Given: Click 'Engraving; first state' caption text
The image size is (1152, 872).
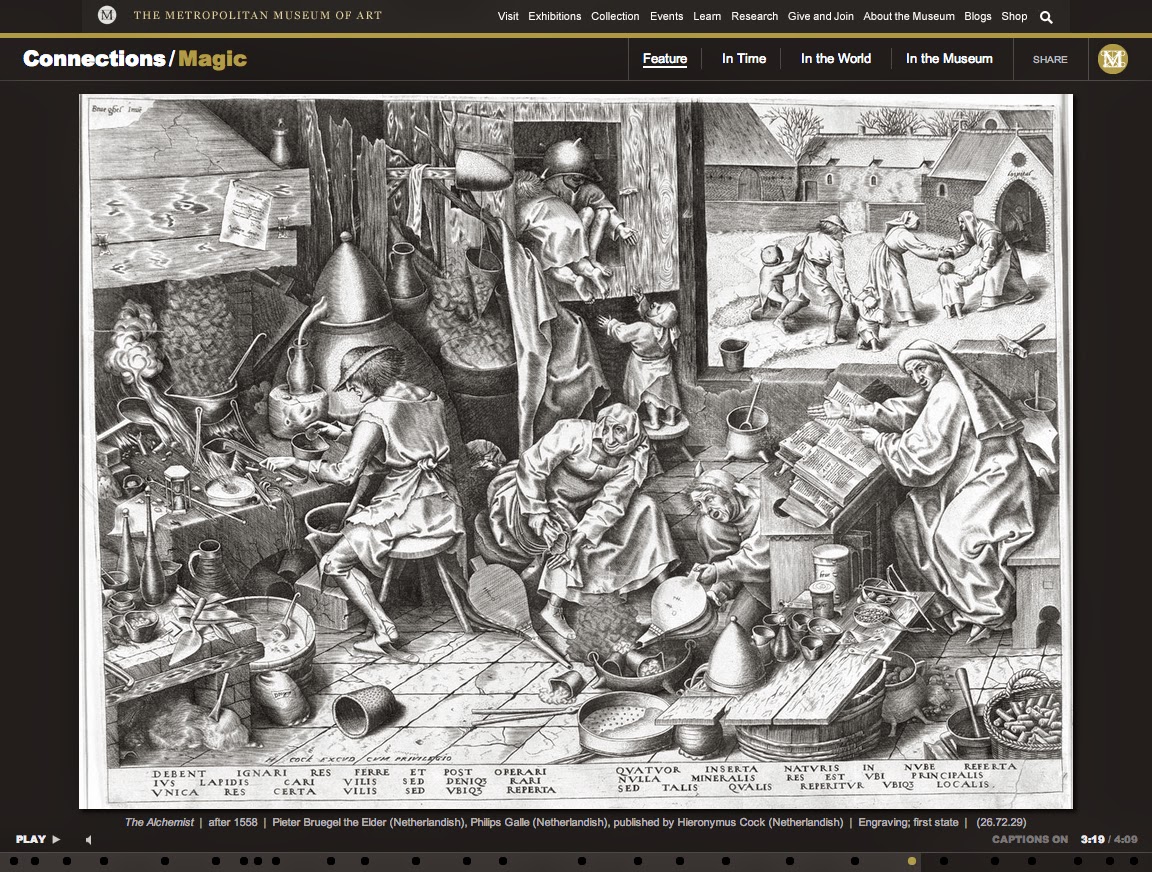Looking at the screenshot, I should pyautogui.click(x=908, y=822).
